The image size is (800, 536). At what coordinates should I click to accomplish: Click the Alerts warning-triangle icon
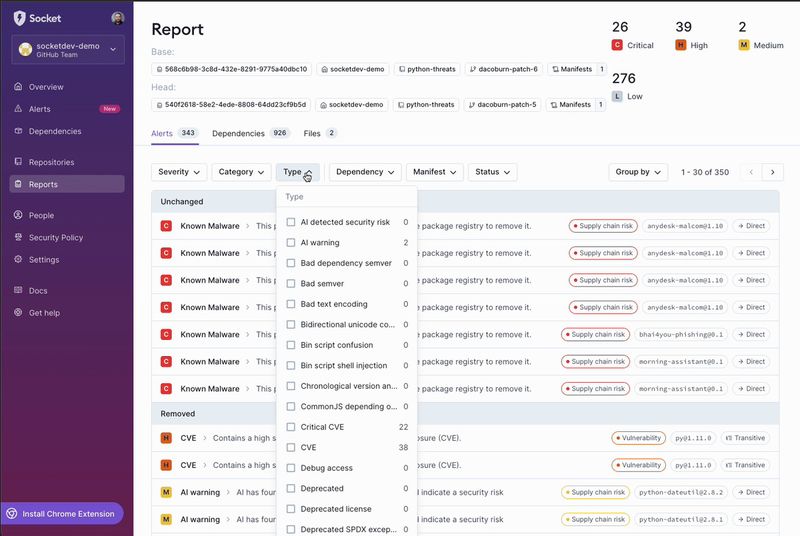(18, 109)
